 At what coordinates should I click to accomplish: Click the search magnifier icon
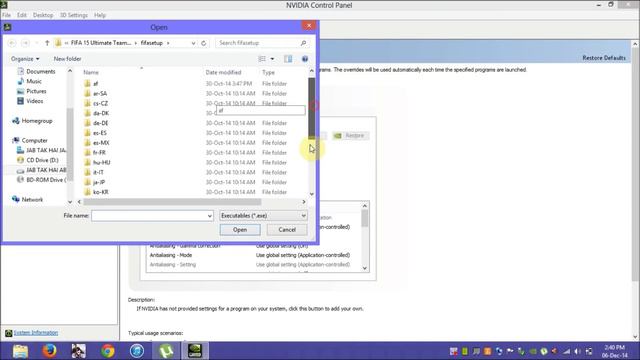click(x=303, y=43)
